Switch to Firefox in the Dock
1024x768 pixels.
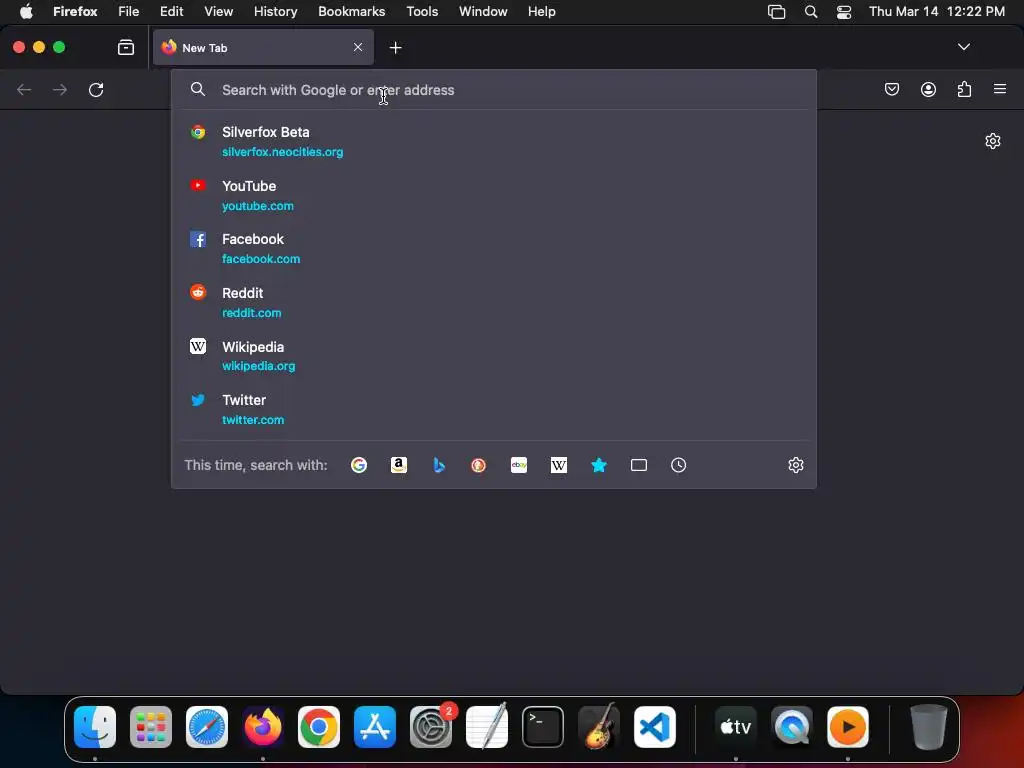[x=263, y=727]
